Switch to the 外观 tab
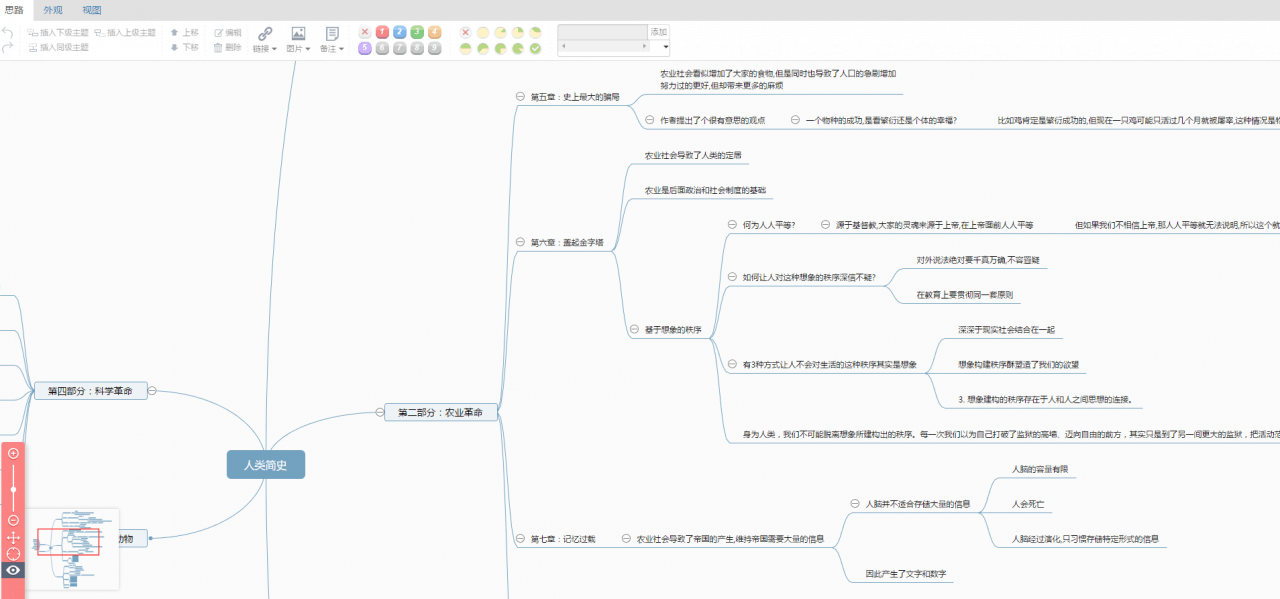 [x=52, y=9]
